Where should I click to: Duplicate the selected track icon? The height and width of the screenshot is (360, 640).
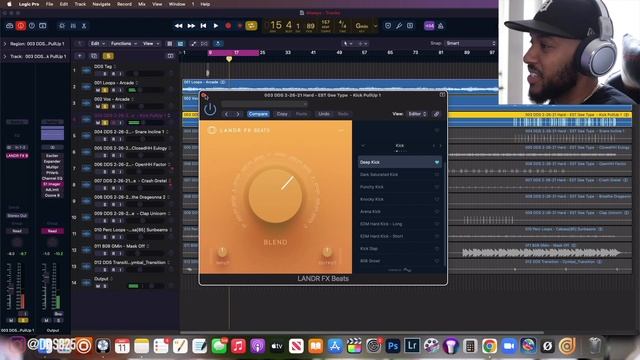point(94,56)
